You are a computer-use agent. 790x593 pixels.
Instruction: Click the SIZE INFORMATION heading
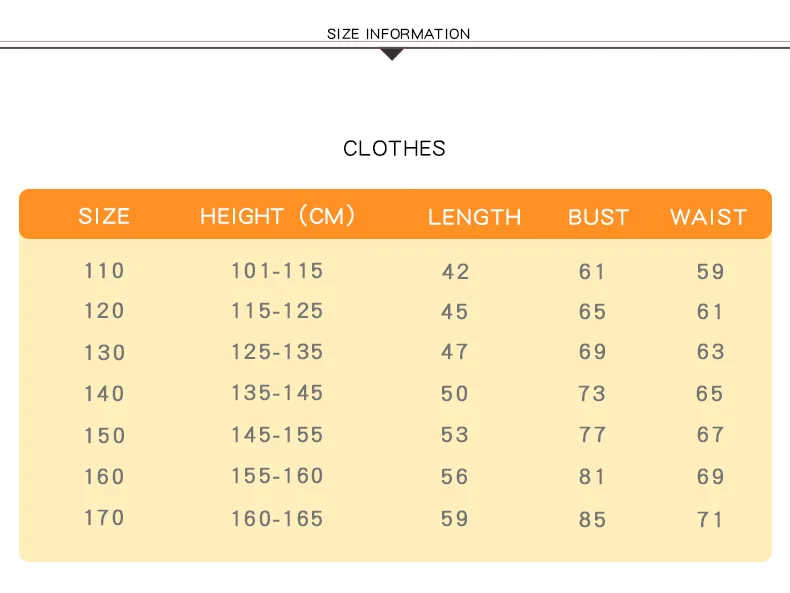coord(398,34)
